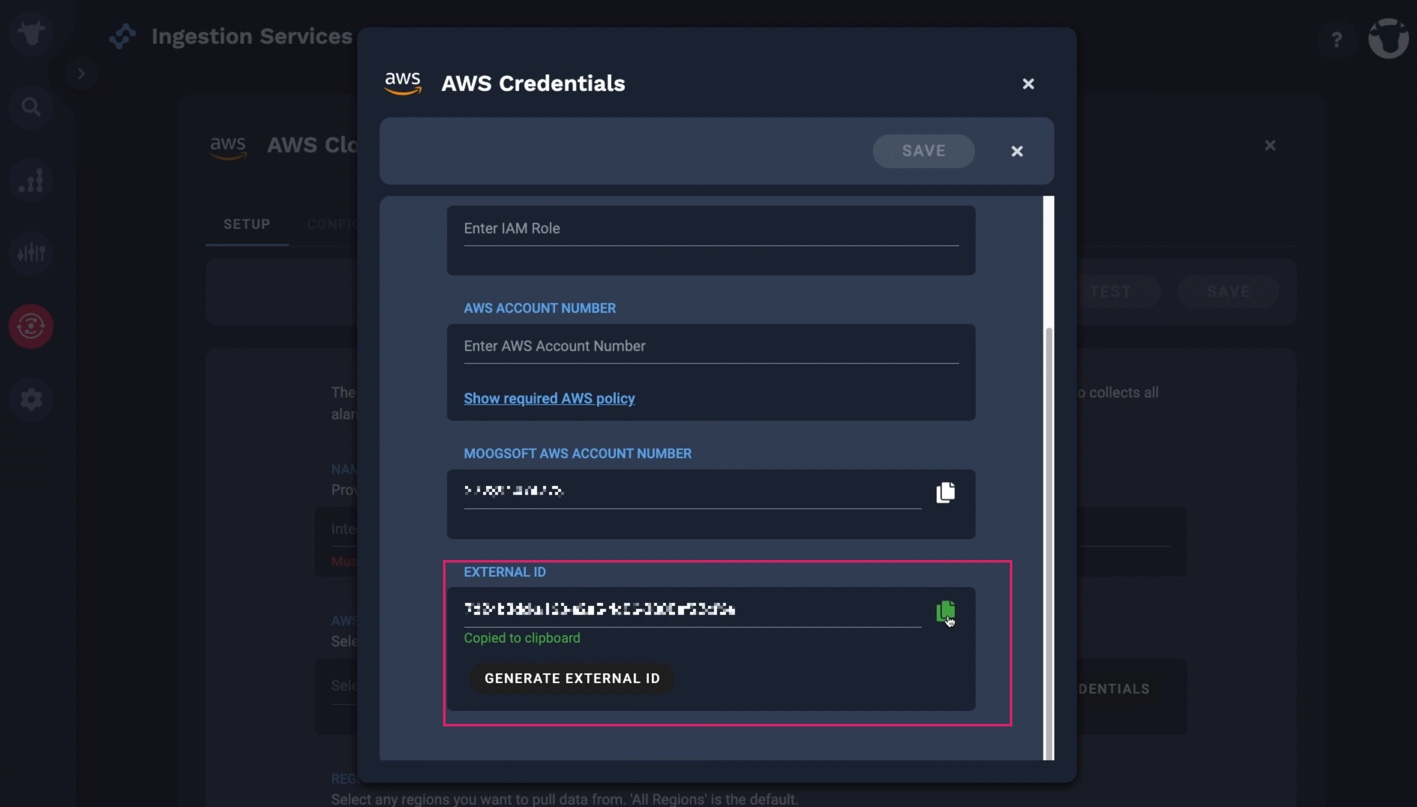Select the red ingestion services sidebar icon
This screenshot has height=807, width=1417.
tap(31, 326)
